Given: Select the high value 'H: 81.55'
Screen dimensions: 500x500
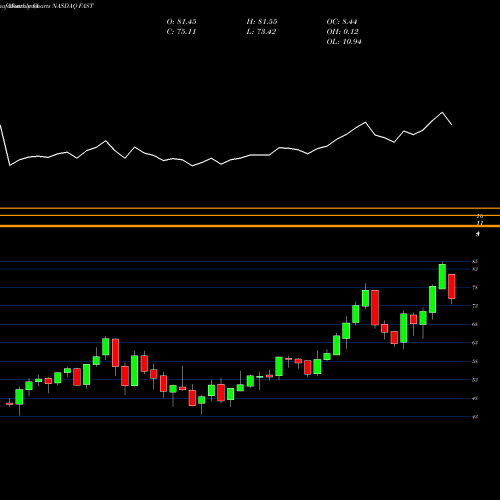Looking at the screenshot, I should [x=262, y=22].
